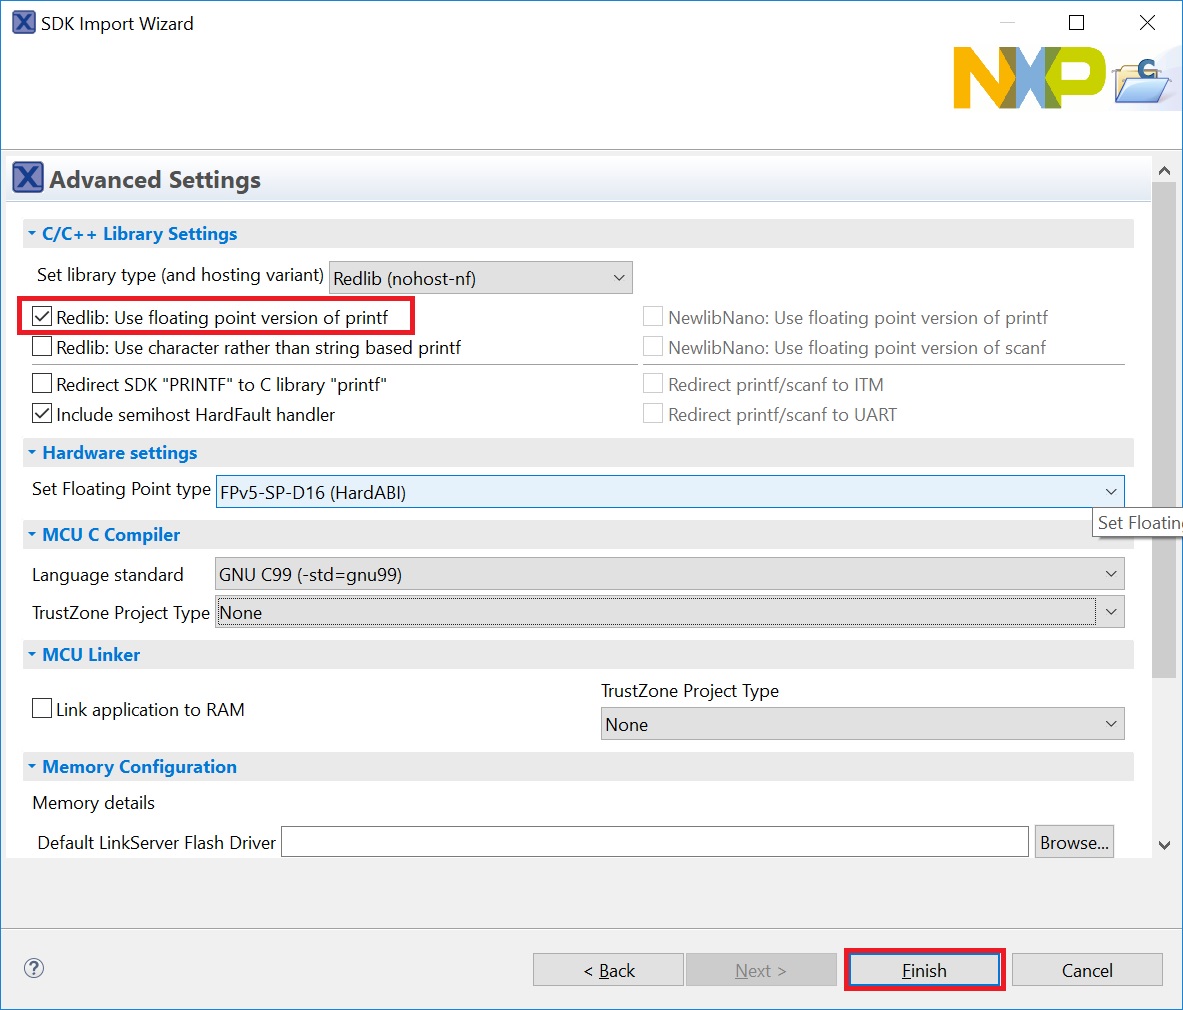Click the scroll up arrow
Viewport: 1183px width, 1010px height.
(1164, 171)
